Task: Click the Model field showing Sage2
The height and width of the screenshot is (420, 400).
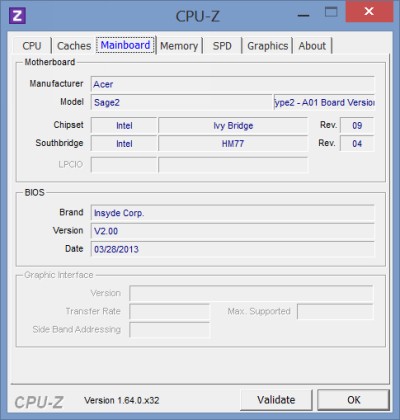Action: pyautogui.click(x=182, y=102)
